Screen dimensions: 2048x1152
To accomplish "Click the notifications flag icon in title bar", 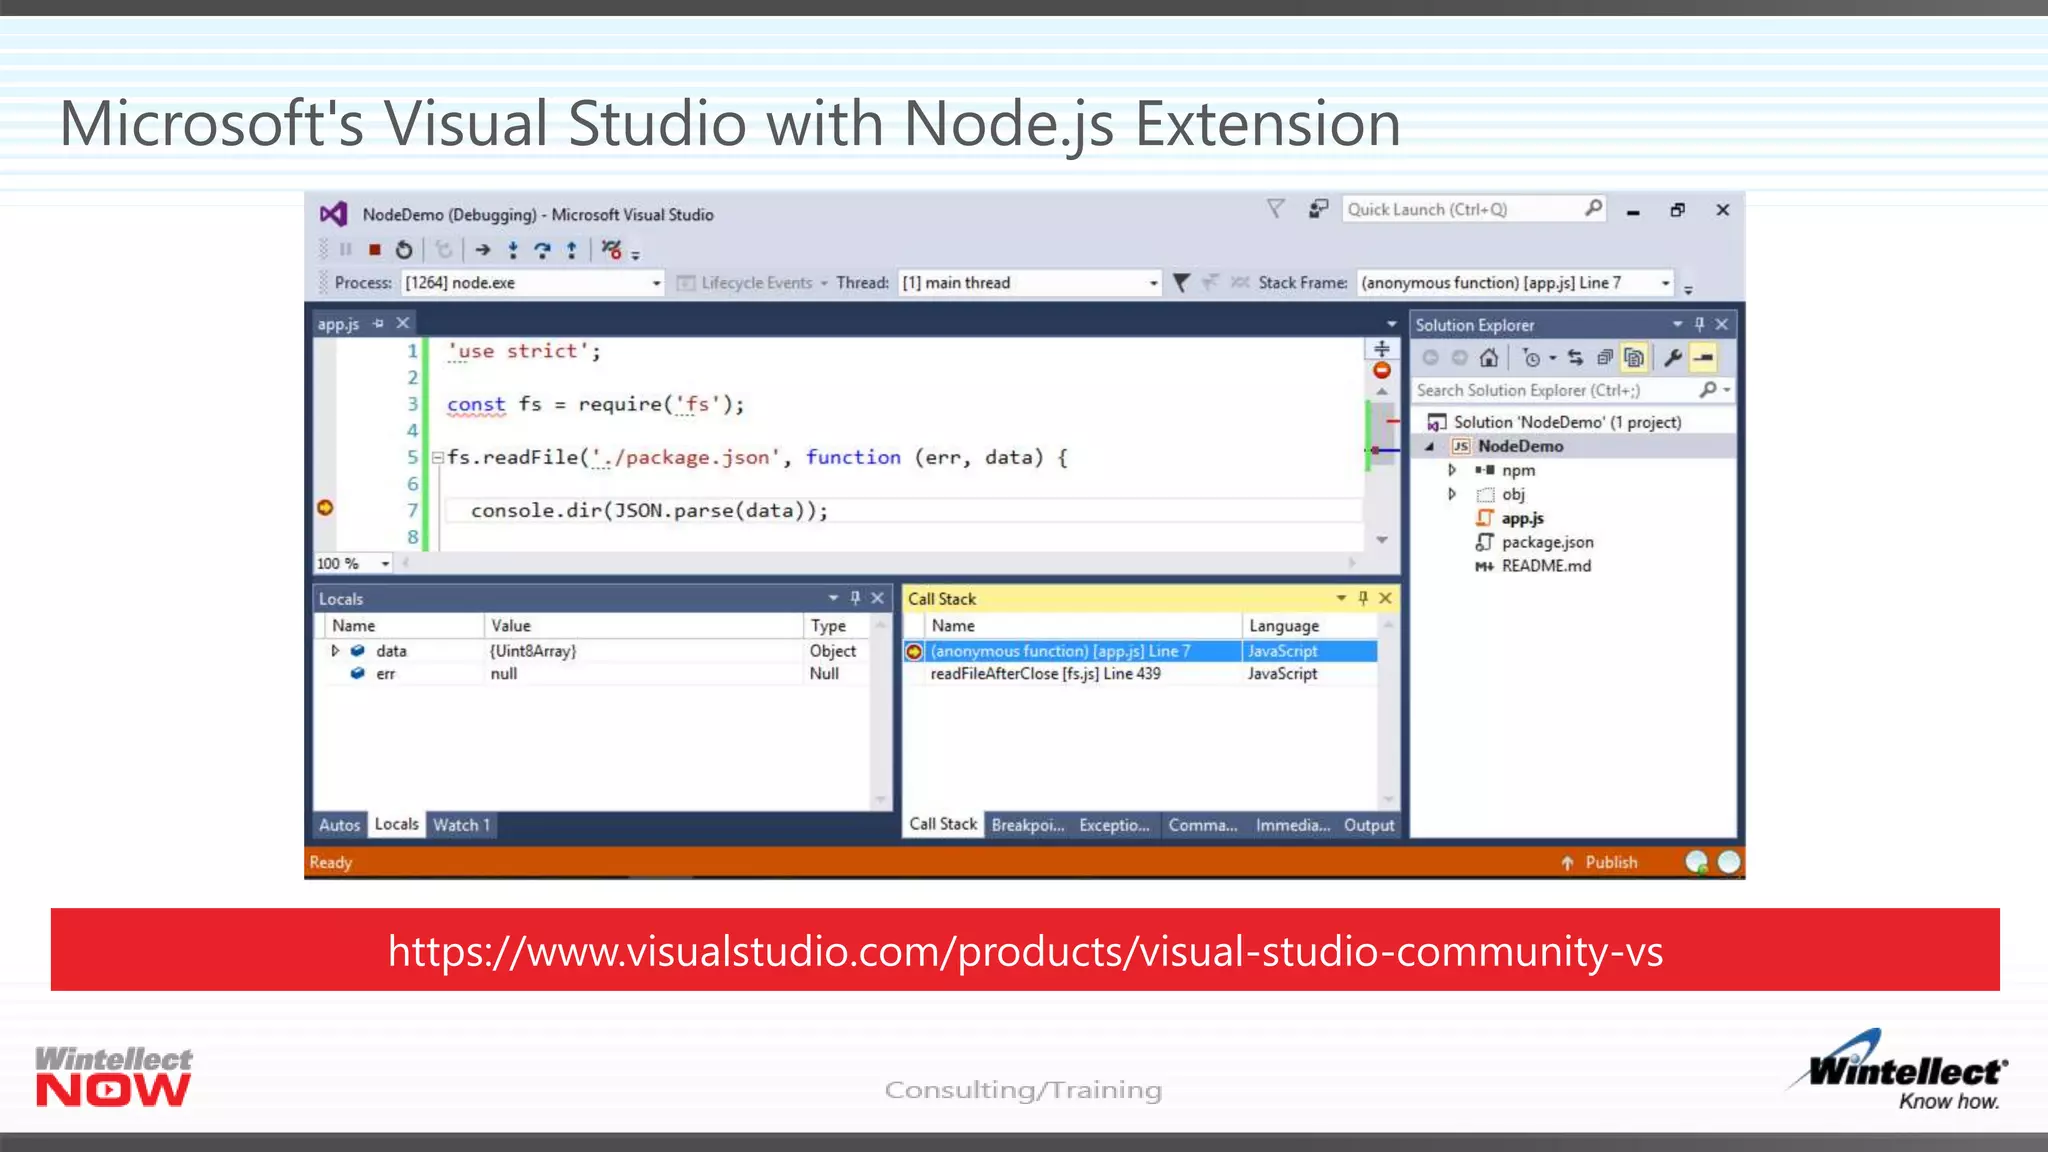I will [1275, 209].
